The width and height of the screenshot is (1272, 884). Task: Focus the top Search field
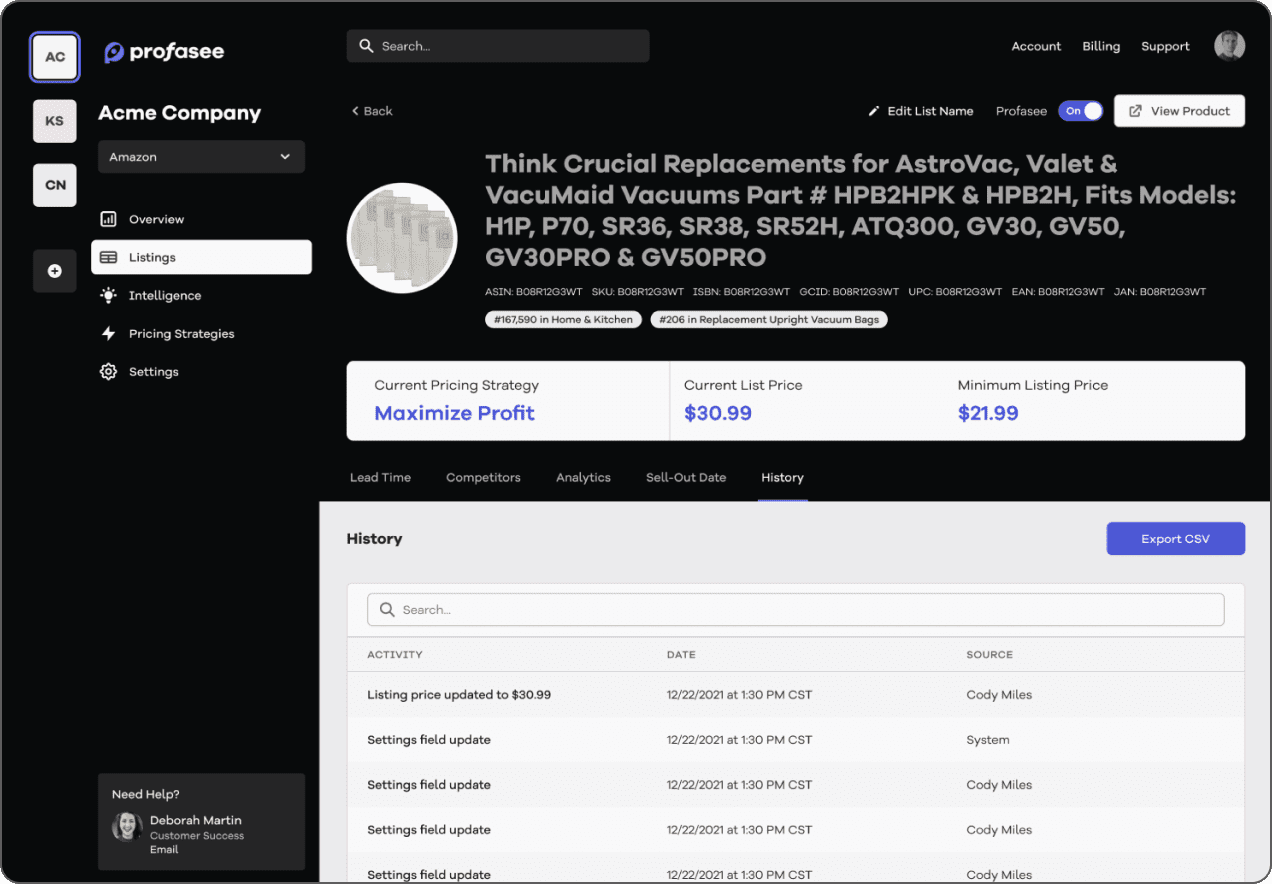click(x=498, y=46)
